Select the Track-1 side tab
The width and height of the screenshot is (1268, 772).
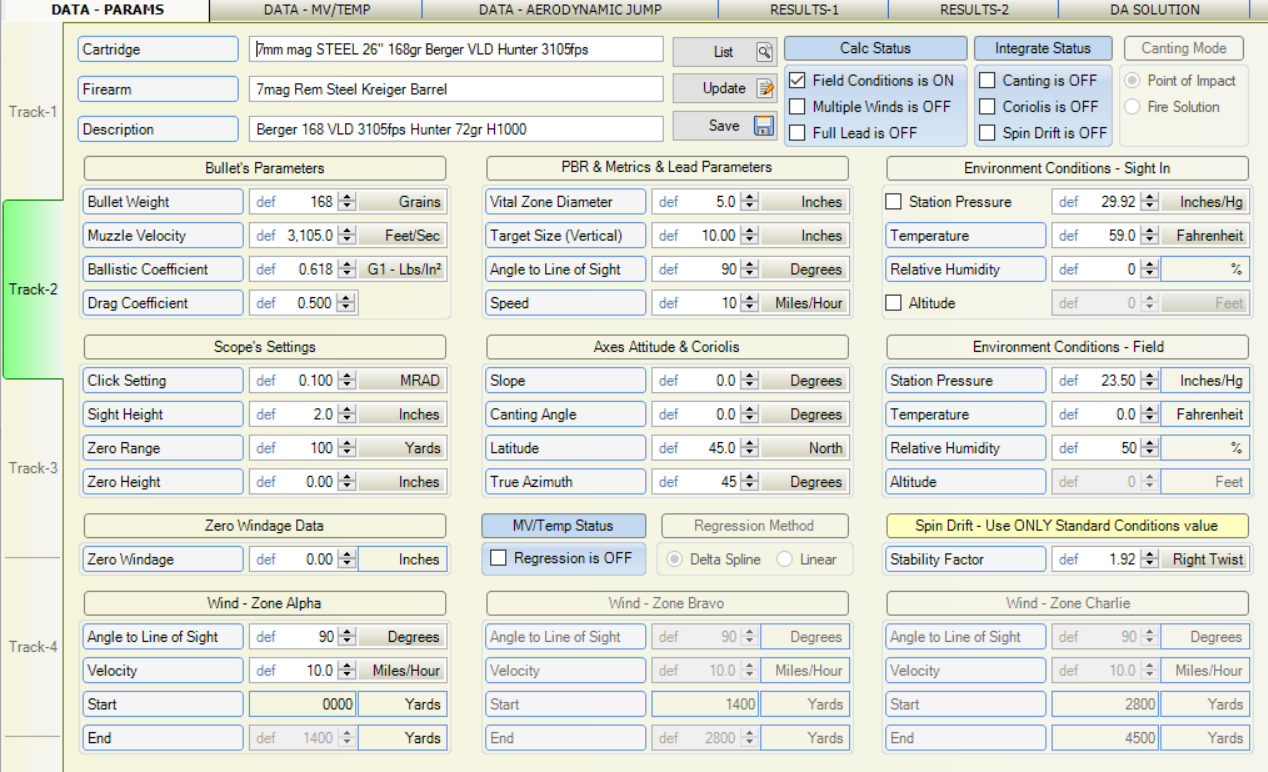click(x=33, y=112)
